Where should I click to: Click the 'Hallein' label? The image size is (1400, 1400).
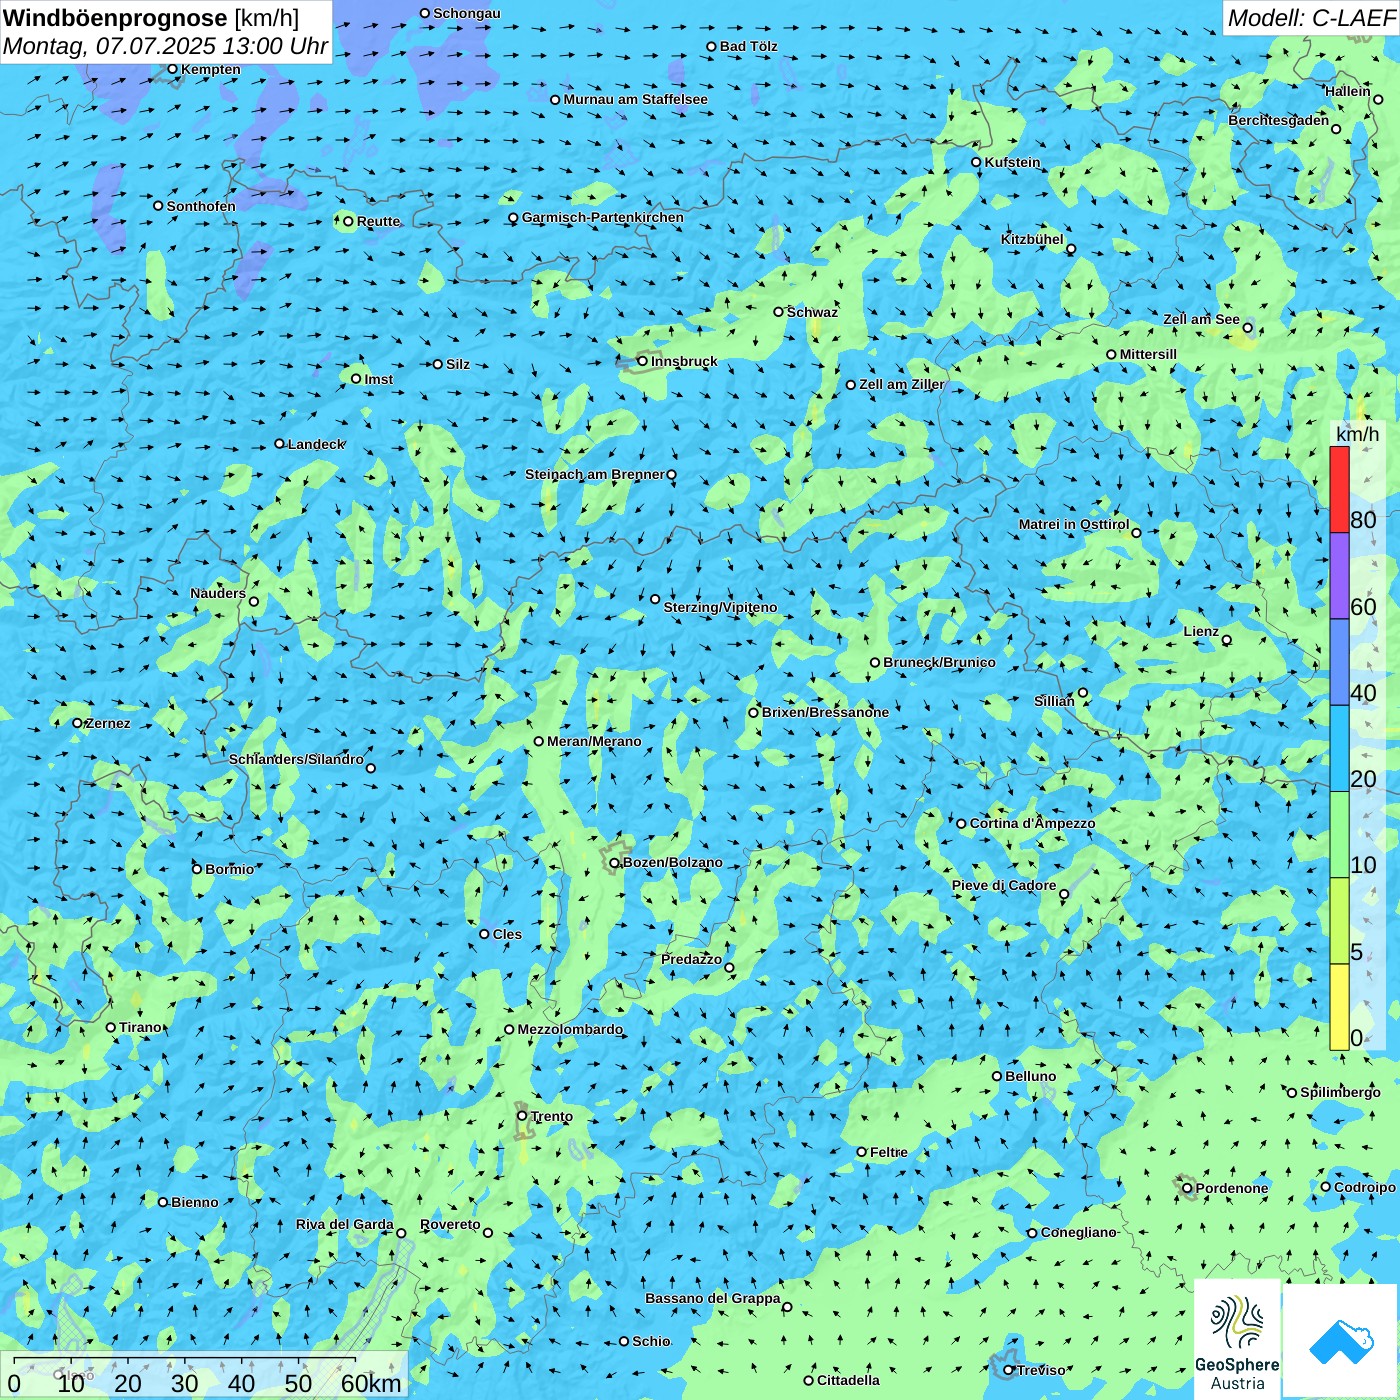(x=1347, y=91)
